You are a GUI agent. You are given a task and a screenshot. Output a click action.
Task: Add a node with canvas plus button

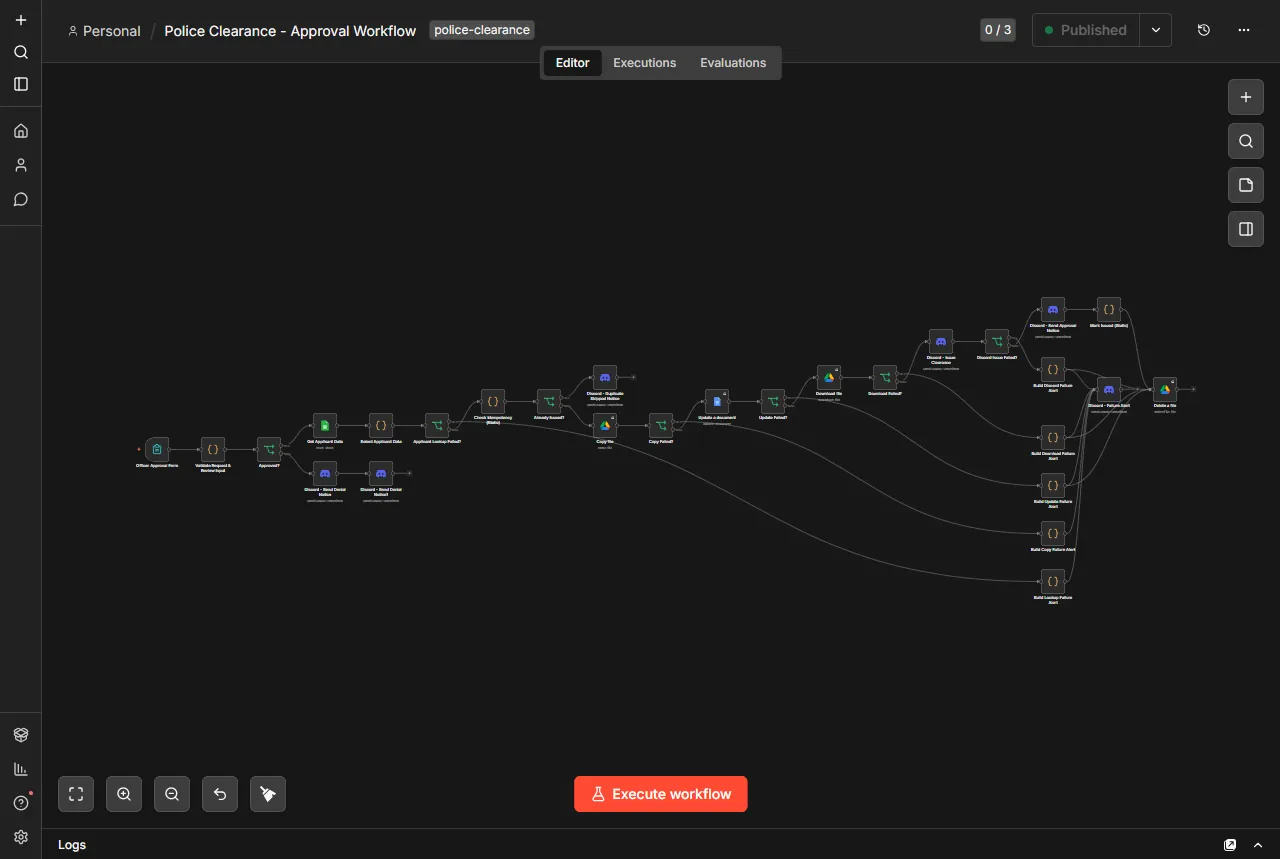coord(1246,97)
